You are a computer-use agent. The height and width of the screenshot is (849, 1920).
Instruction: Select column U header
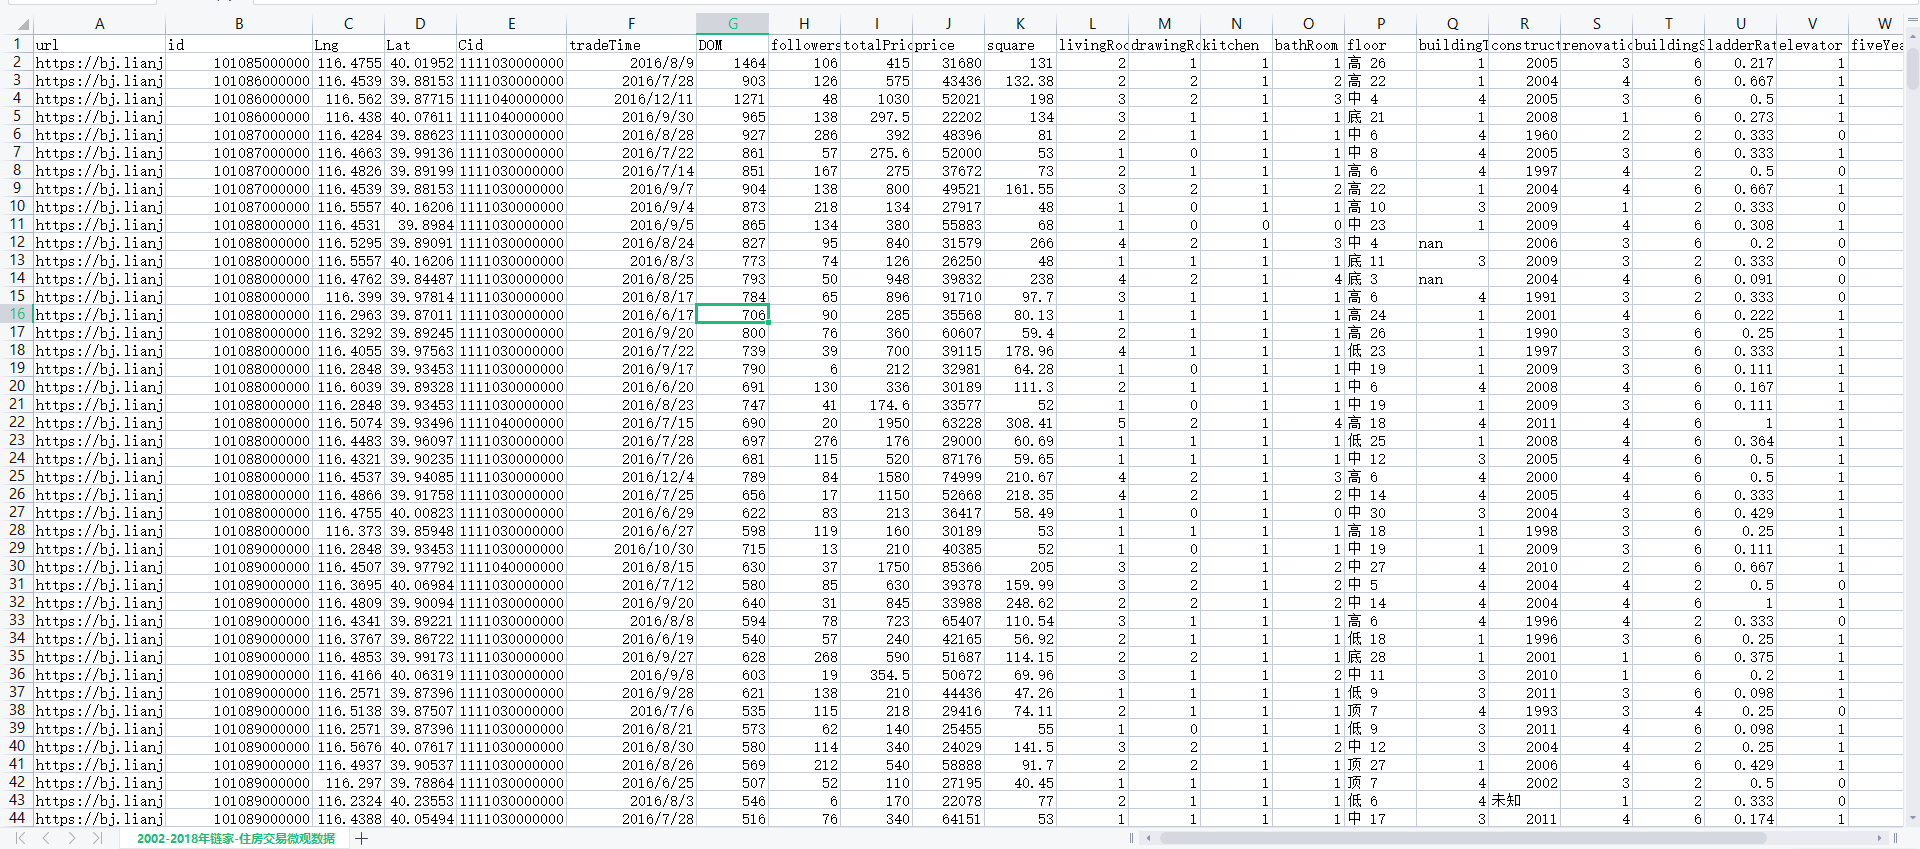[1740, 24]
